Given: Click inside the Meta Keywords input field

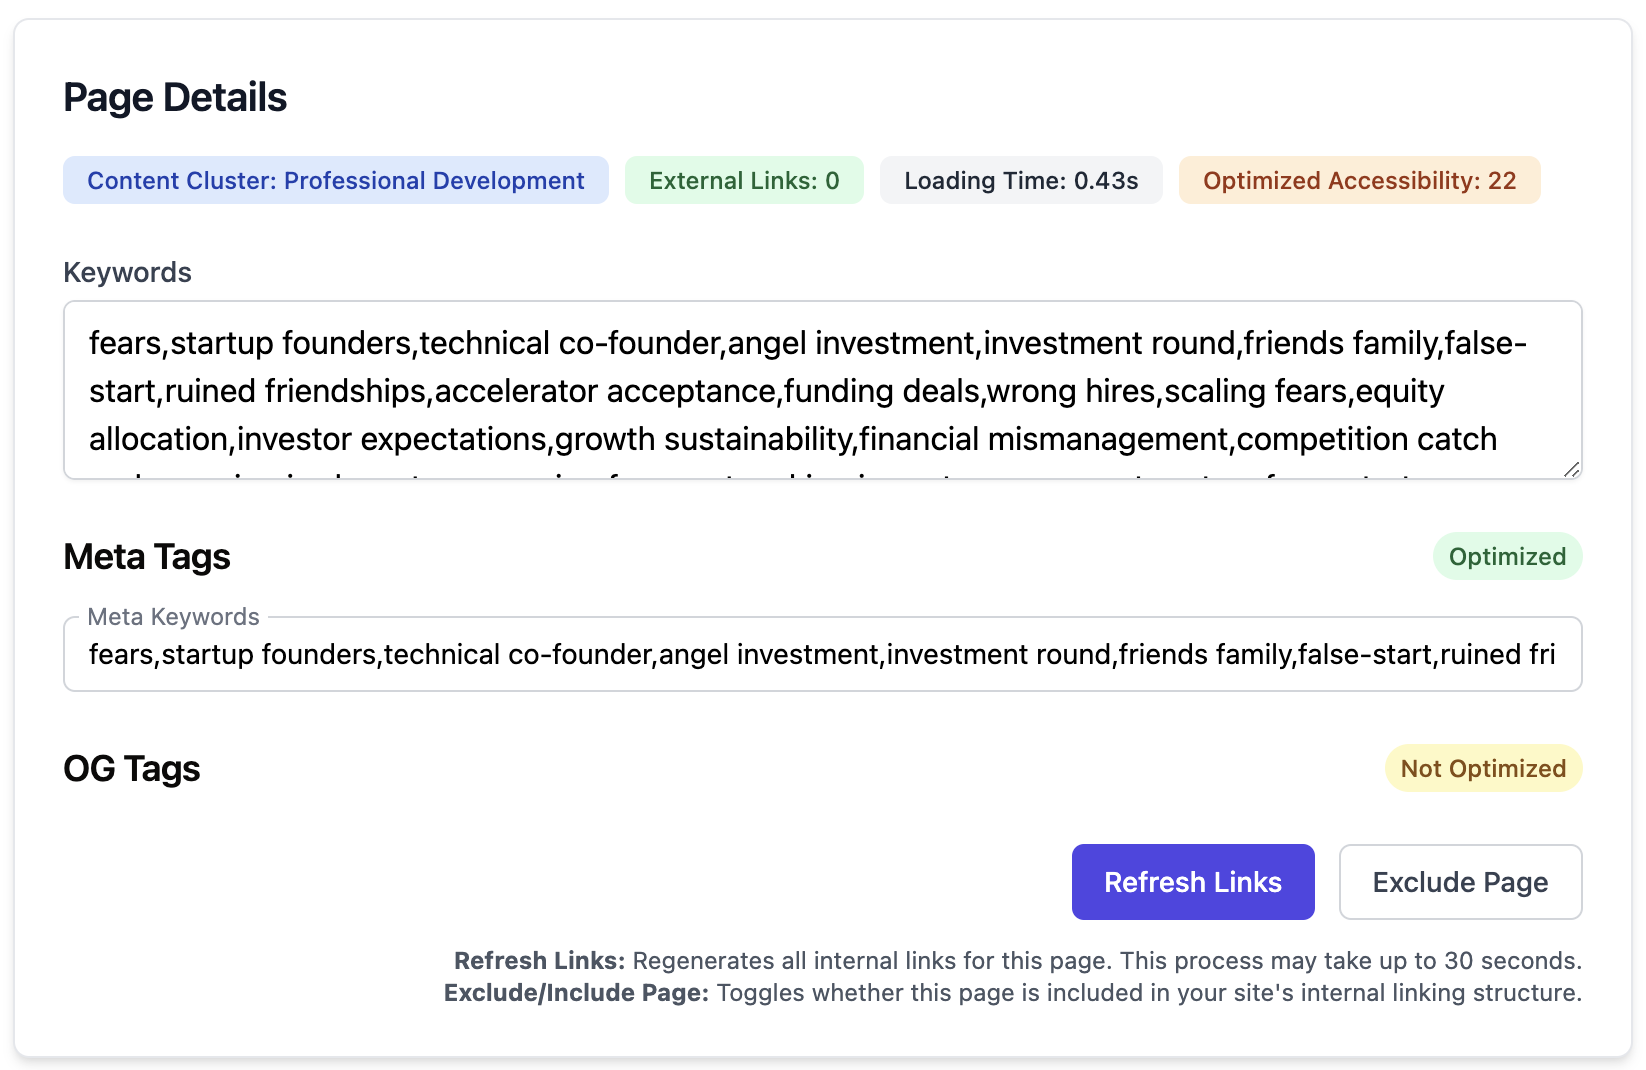Looking at the screenshot, I should [x=822, y=655].
